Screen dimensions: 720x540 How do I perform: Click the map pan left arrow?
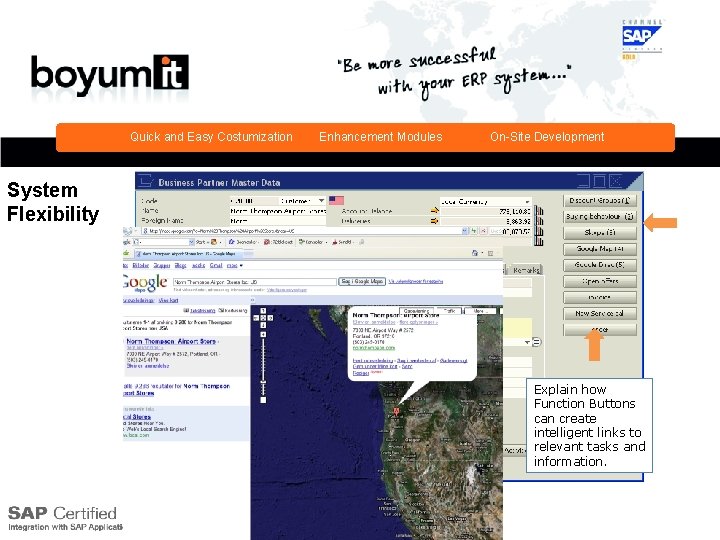pos(256,318)
